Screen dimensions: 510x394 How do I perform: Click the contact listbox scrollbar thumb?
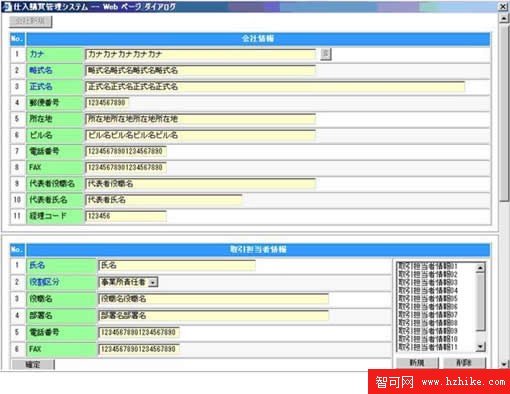coord(480,302)
